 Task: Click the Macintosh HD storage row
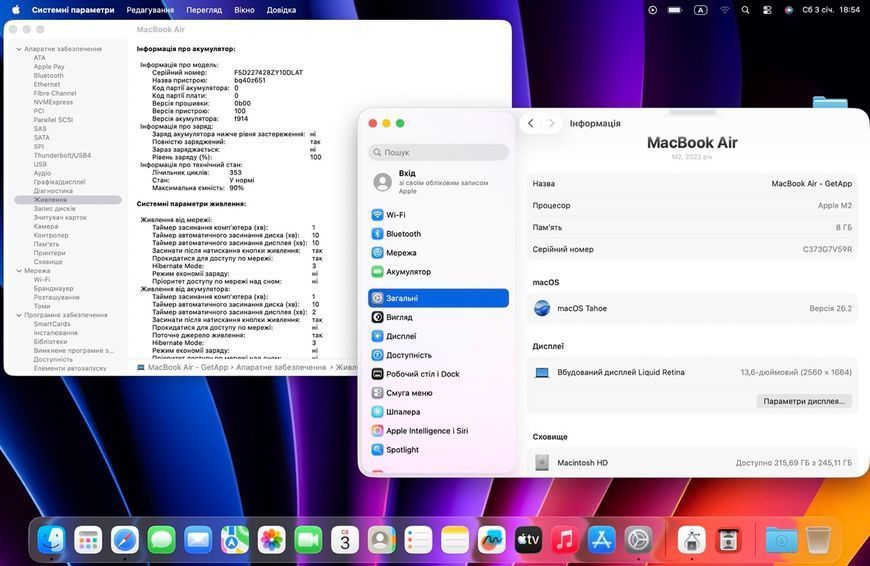click(692, 462)
